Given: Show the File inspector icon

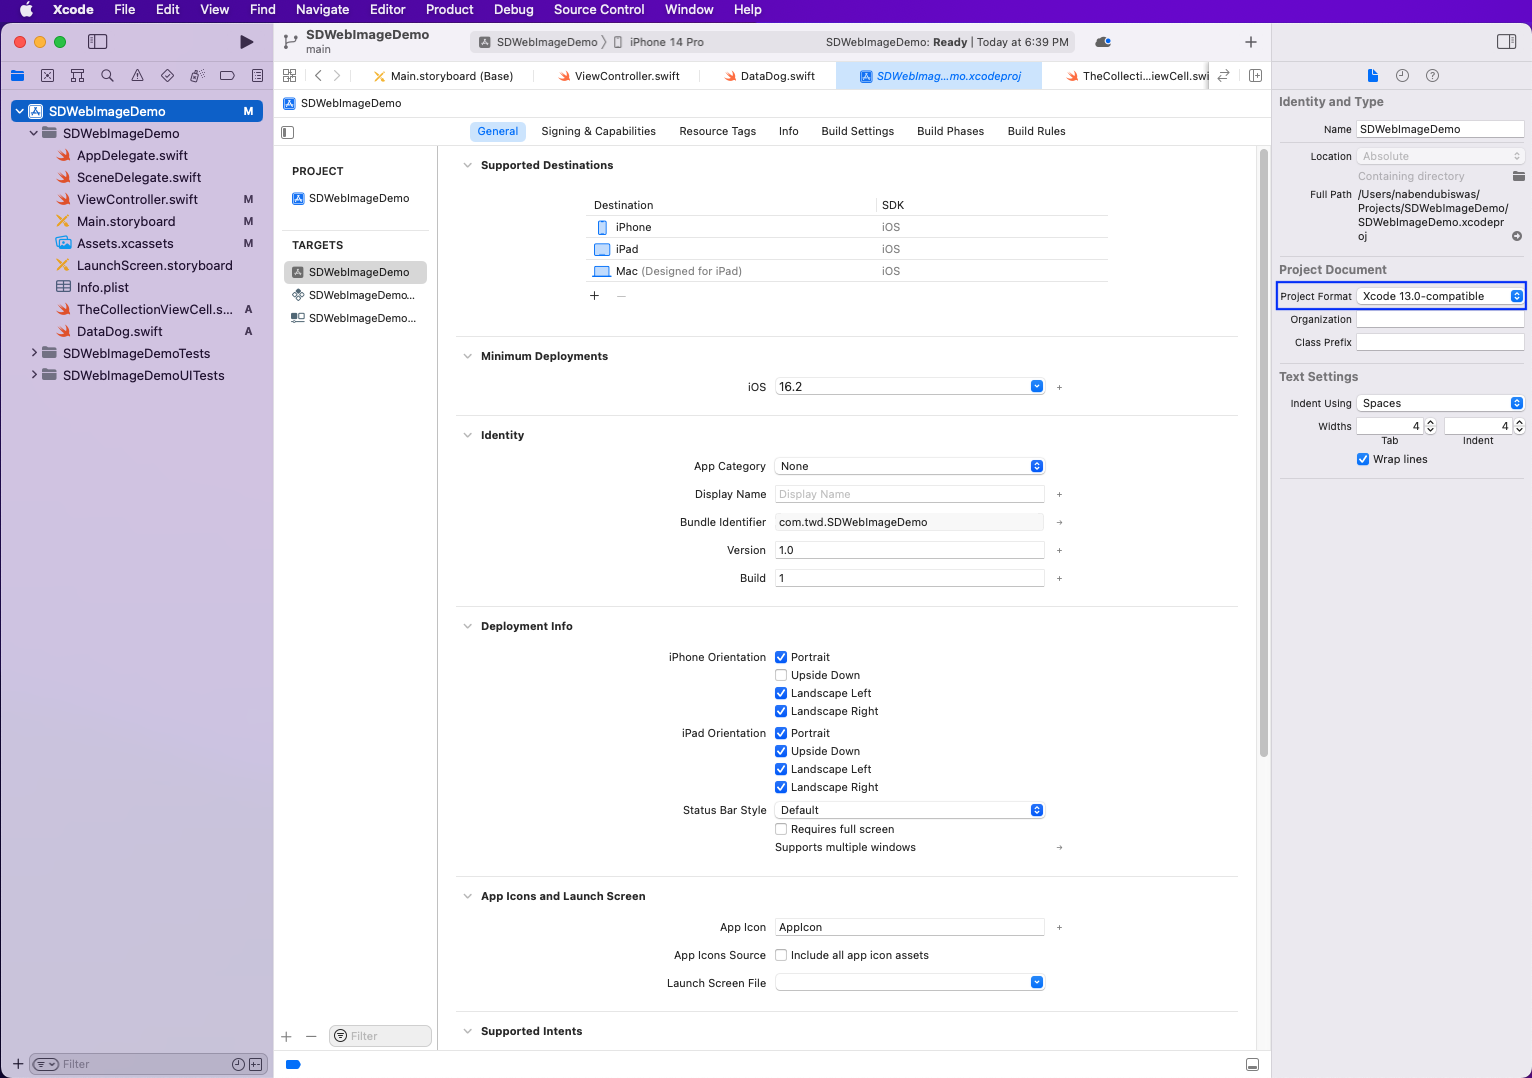Looking at the screenshot, I should click(x=1372, y=76).
